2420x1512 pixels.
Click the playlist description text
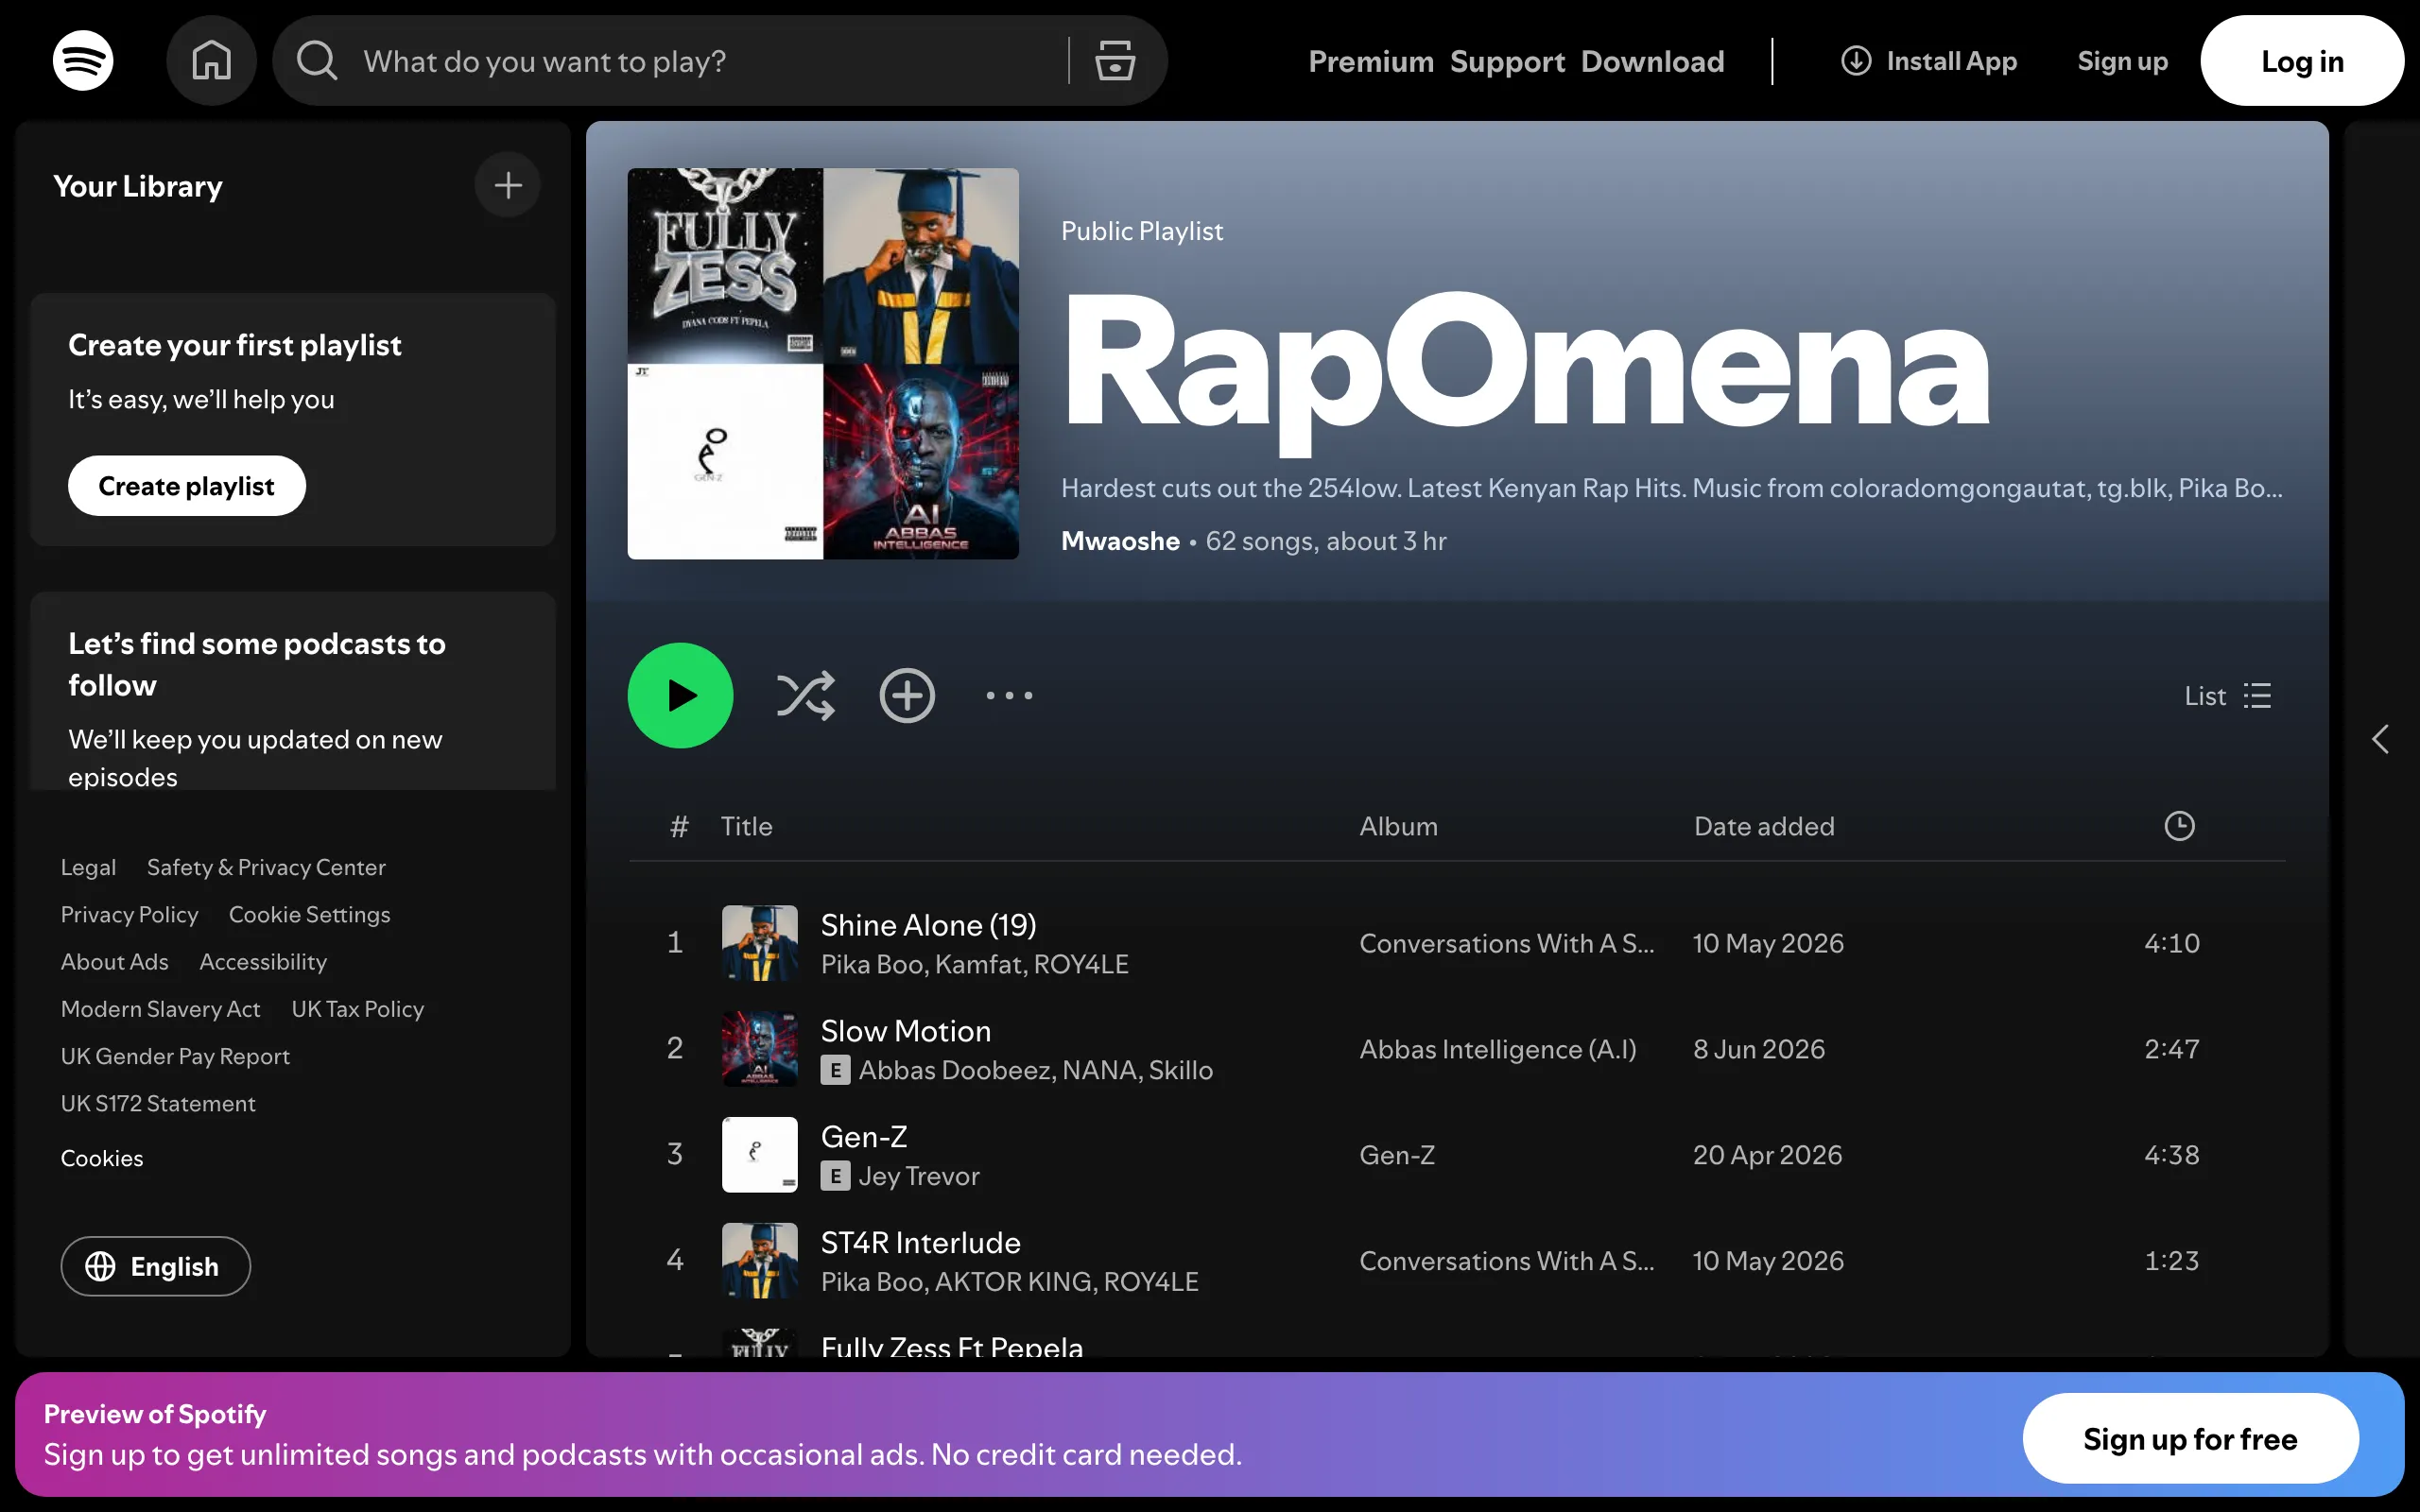click(x=1671, y=488)
